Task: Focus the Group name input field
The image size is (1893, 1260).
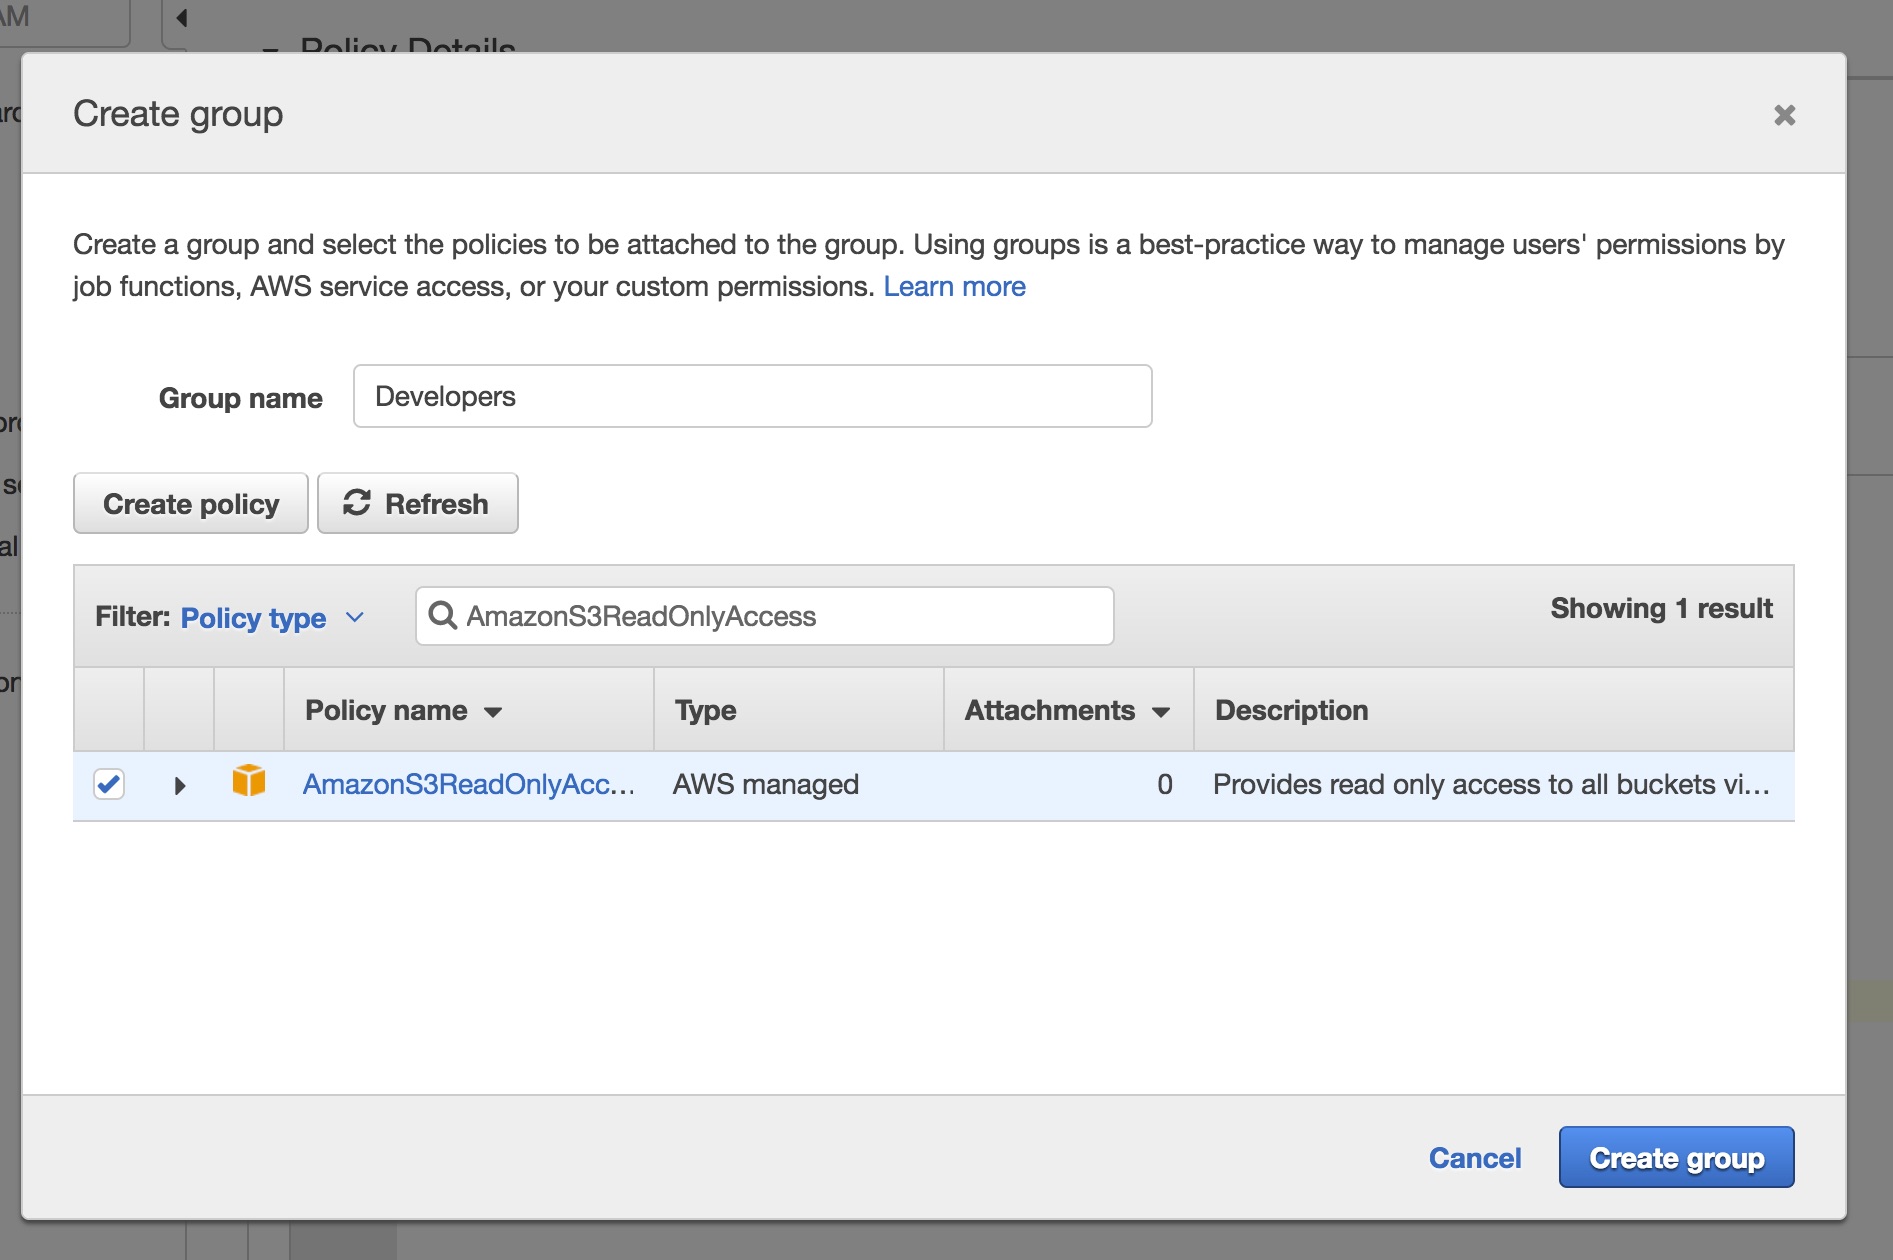Action: coord(753,396)
